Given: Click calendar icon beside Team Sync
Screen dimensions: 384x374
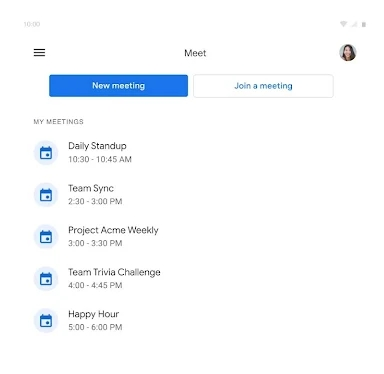Looking at the screenshot, I should click(x=46, y=195).
